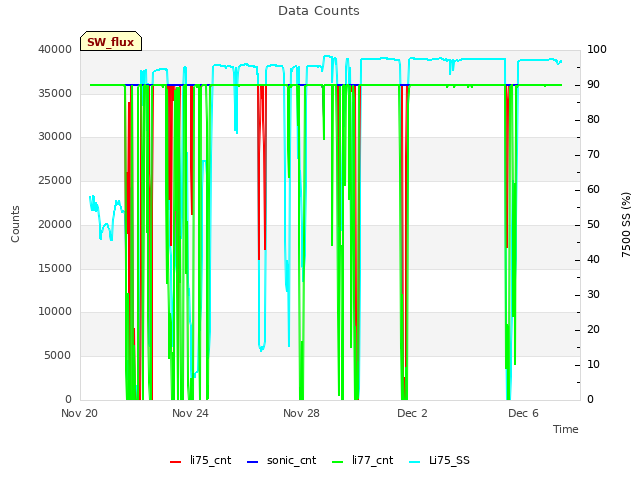Click the blue sonic_cnt legend swatch
The height and width of the screenshot is (480, 640).
pyautogui.click(x=253, y=462)
